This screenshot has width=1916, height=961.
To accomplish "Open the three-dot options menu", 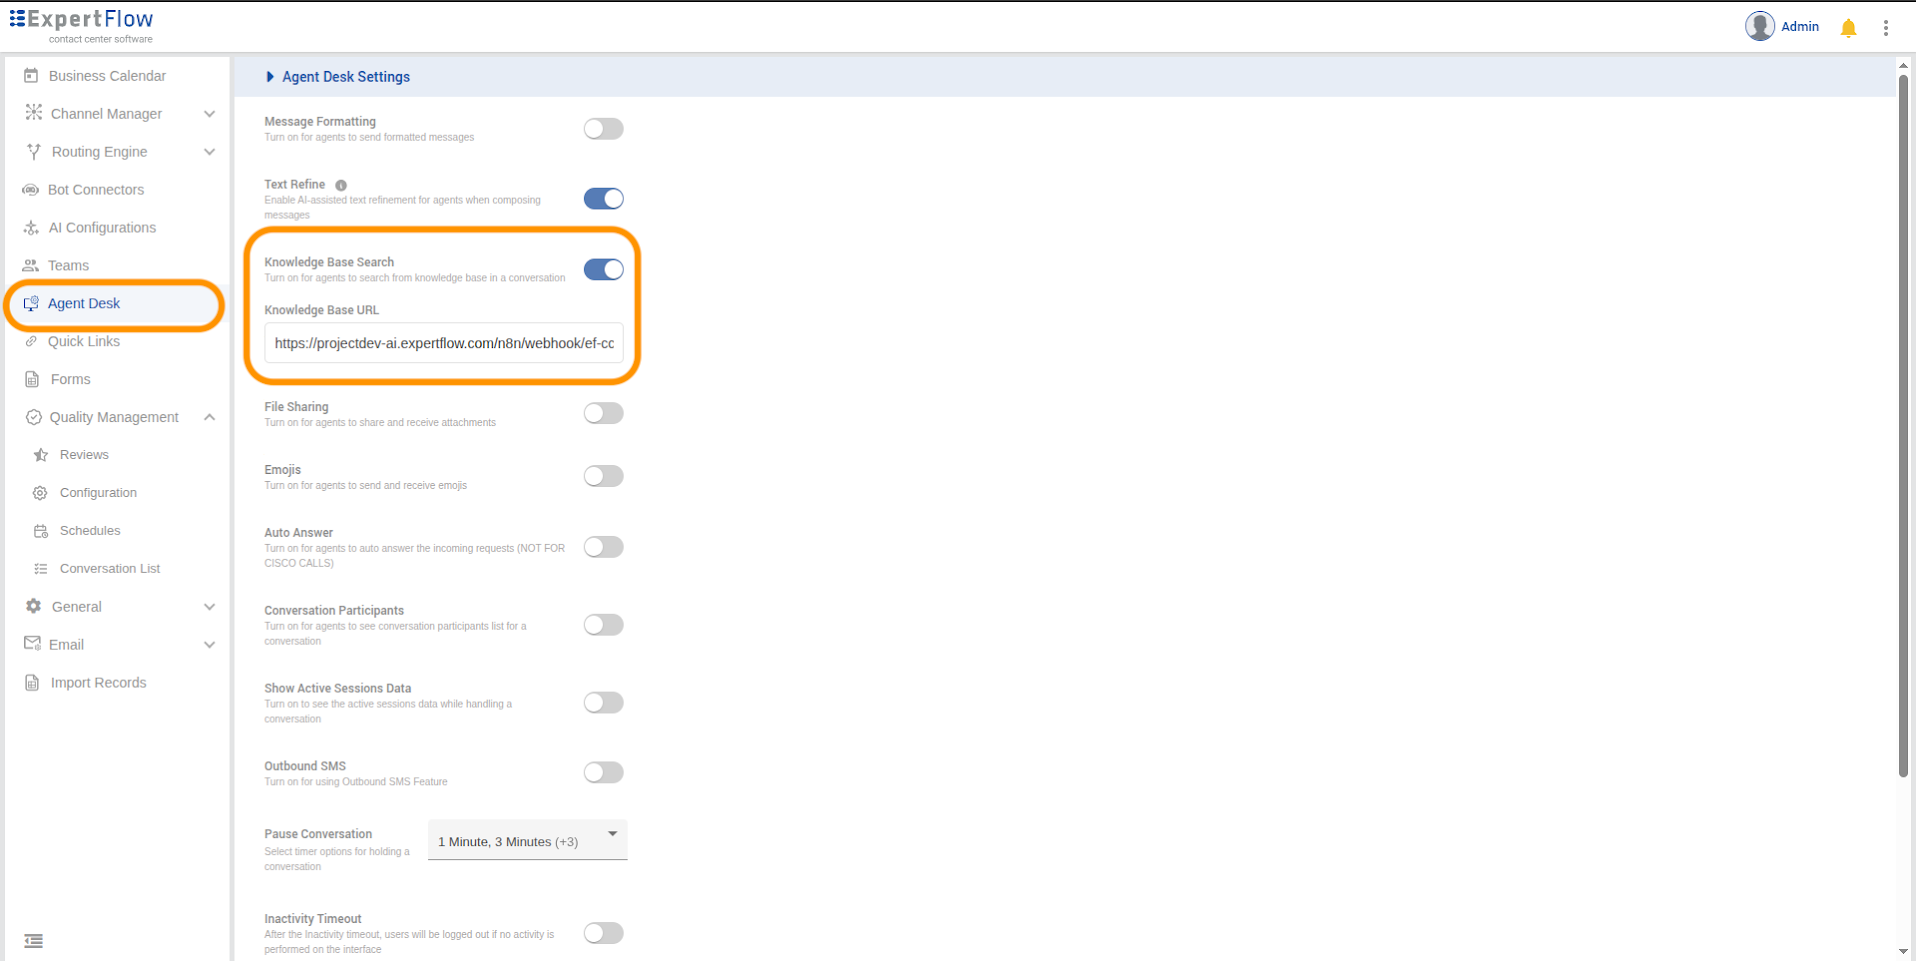I will coord(1886,28).
